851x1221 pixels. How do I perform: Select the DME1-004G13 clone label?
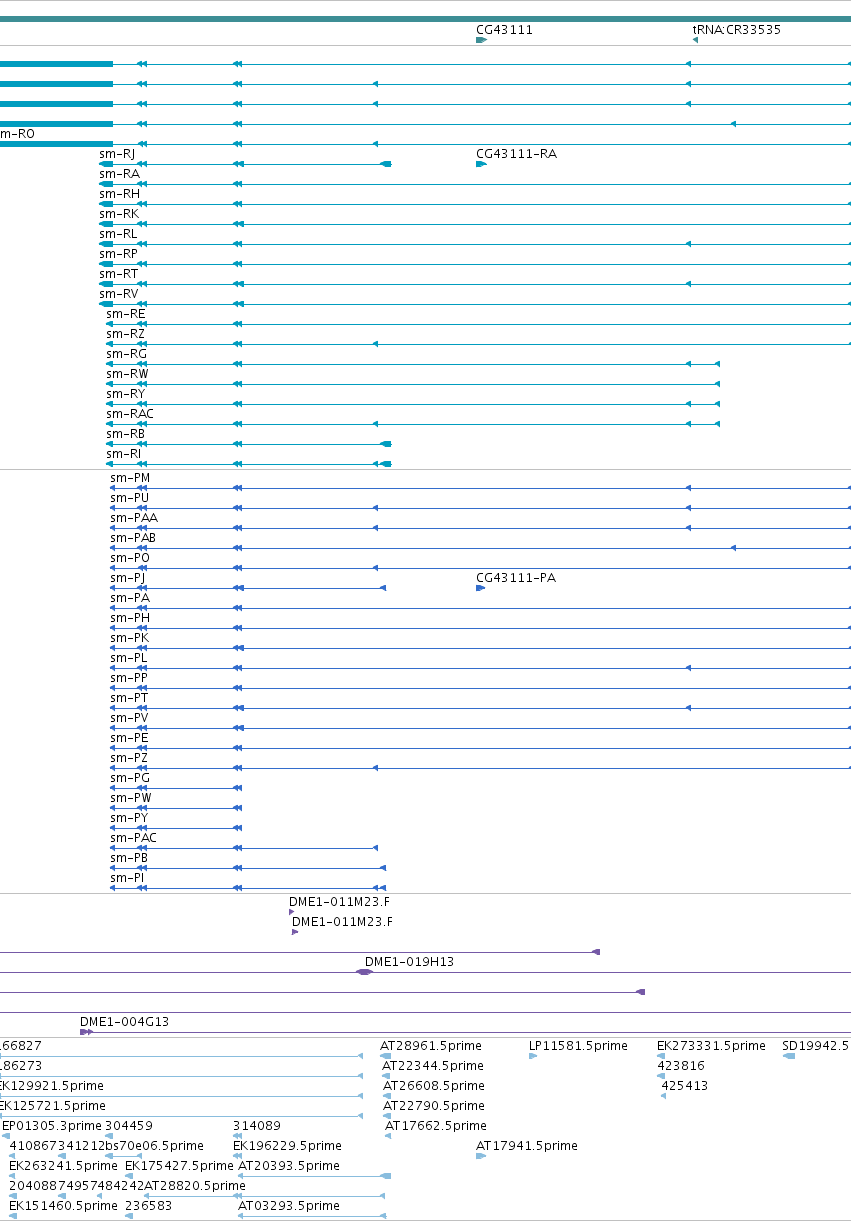124,1022
